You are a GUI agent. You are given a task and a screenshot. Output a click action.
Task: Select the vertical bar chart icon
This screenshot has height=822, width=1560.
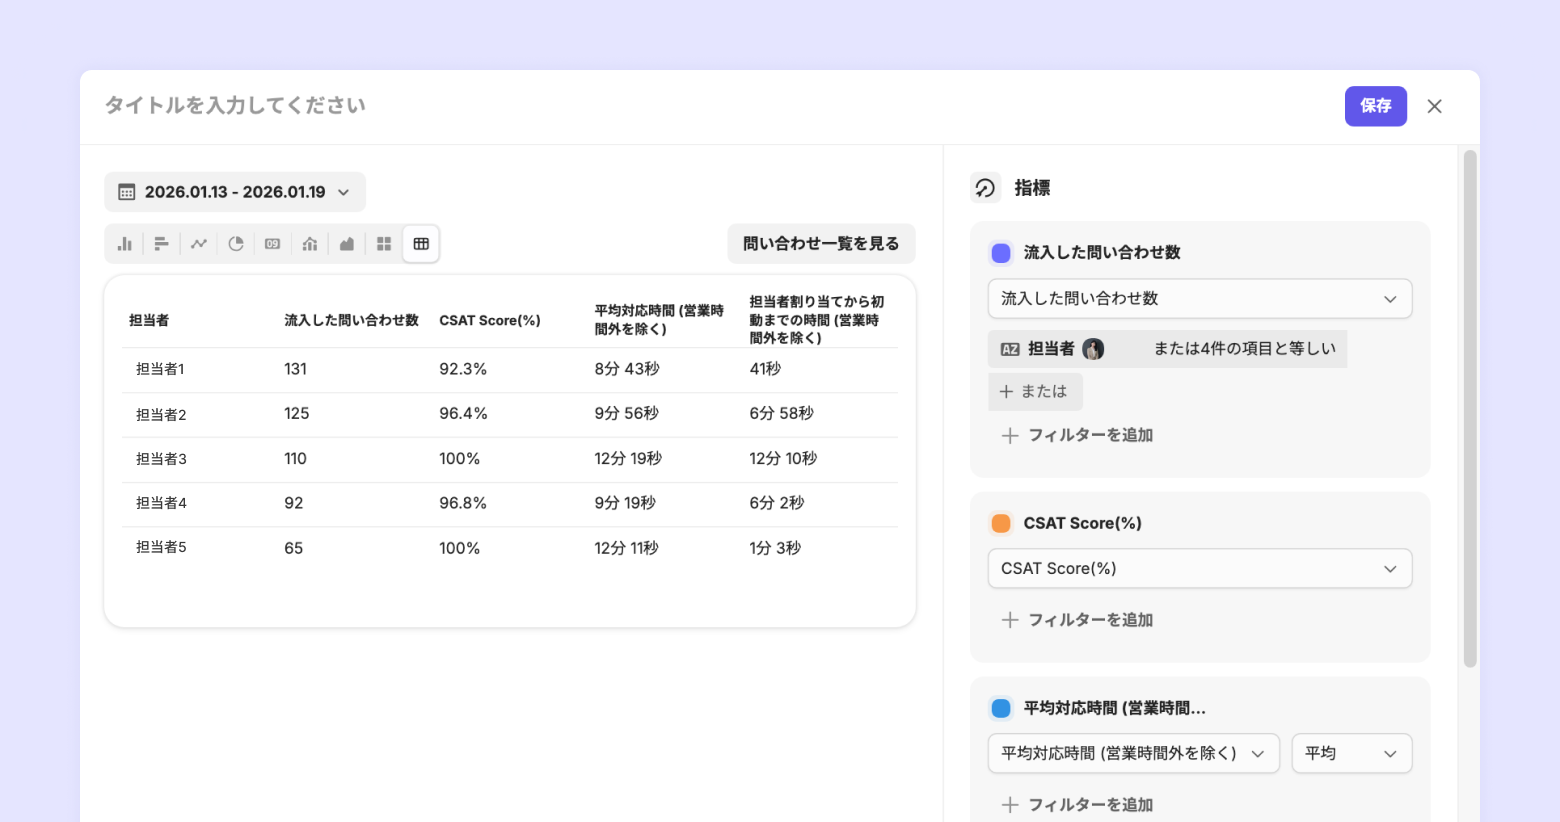tap(125, 244)
